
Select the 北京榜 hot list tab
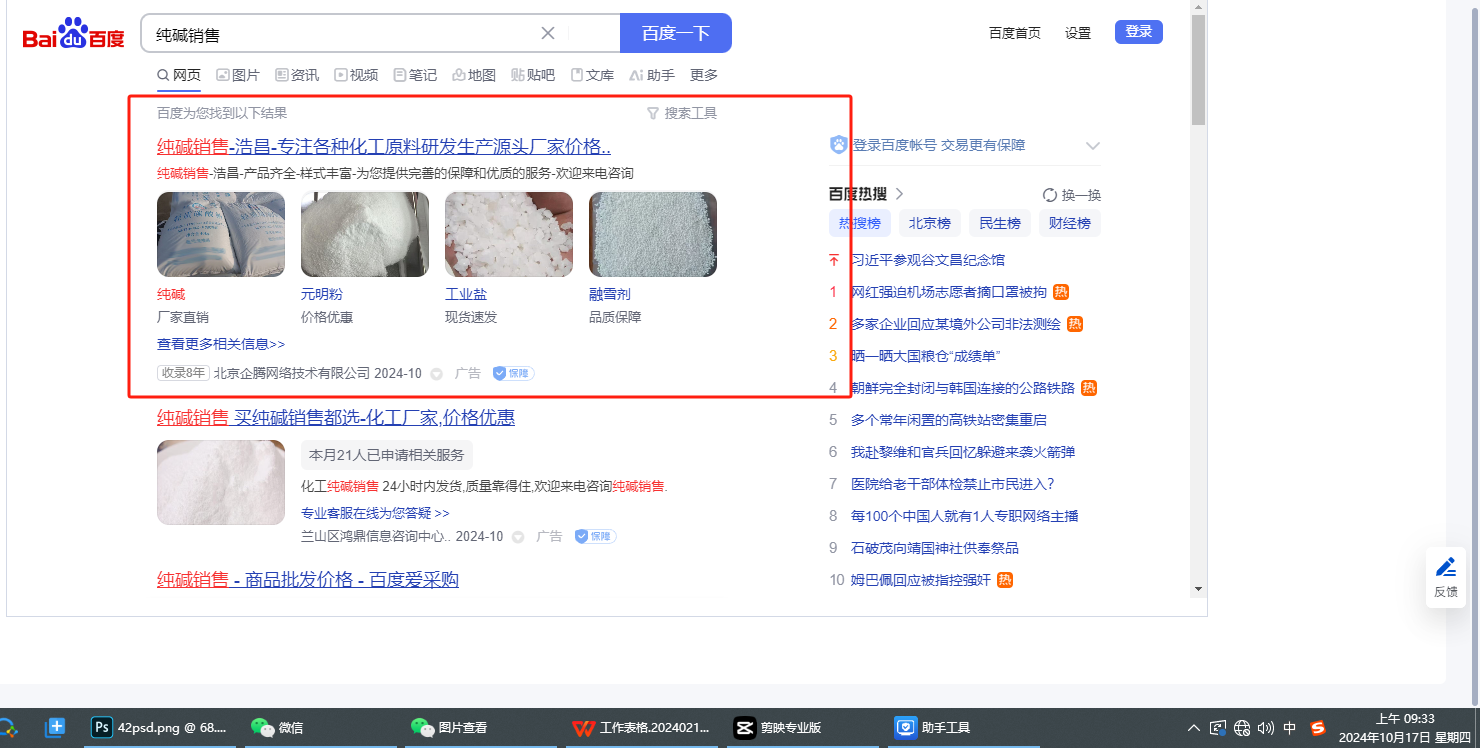click(930, 223)
